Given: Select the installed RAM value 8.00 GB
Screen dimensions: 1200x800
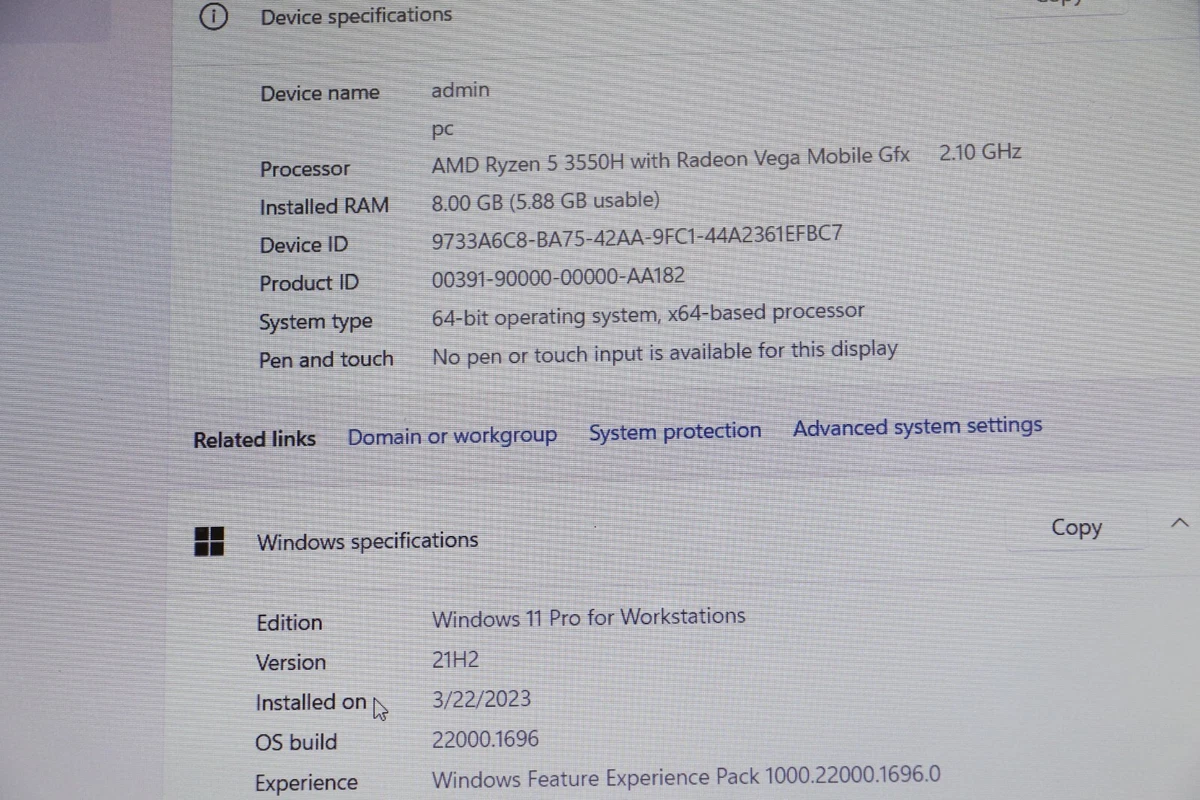Looking at the screenshot, I should pyautogui.click(x=546, y=200).
